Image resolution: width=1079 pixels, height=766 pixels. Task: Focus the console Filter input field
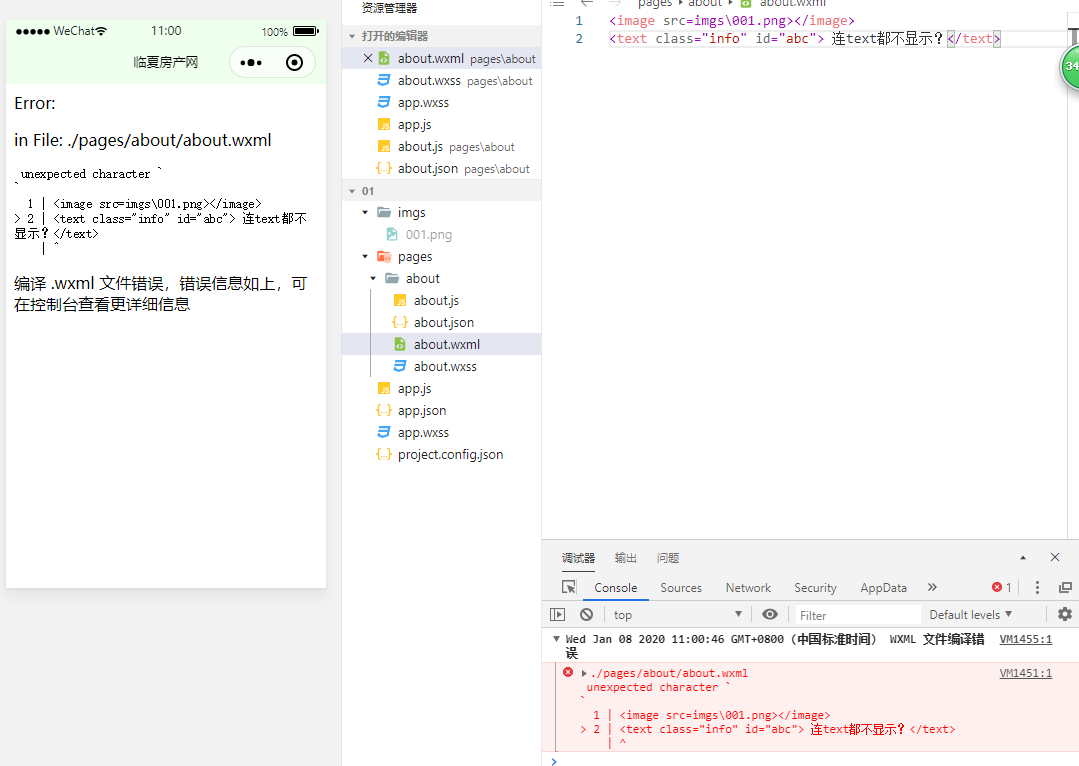(857, 615)
